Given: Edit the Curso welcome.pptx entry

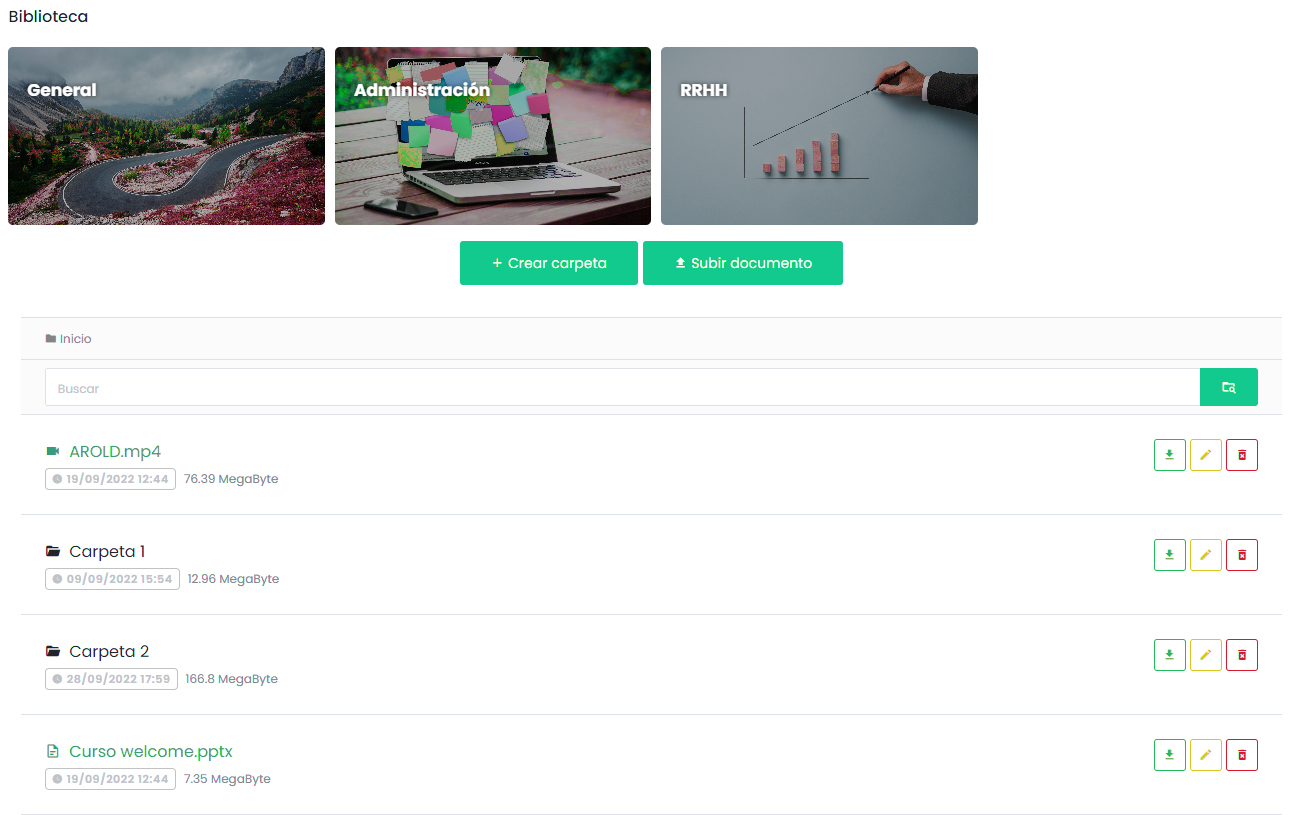Looking at the screenshot, I should pyautogui.click(x=1205, y=755).
